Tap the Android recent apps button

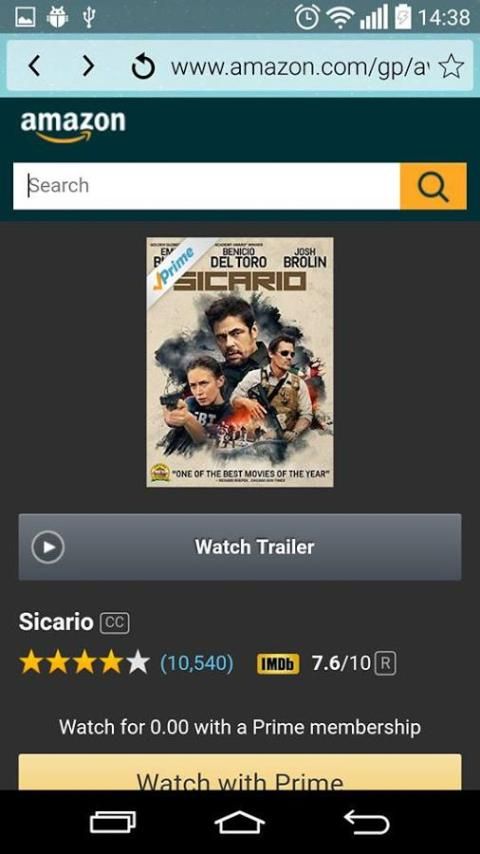click(113, 822)
